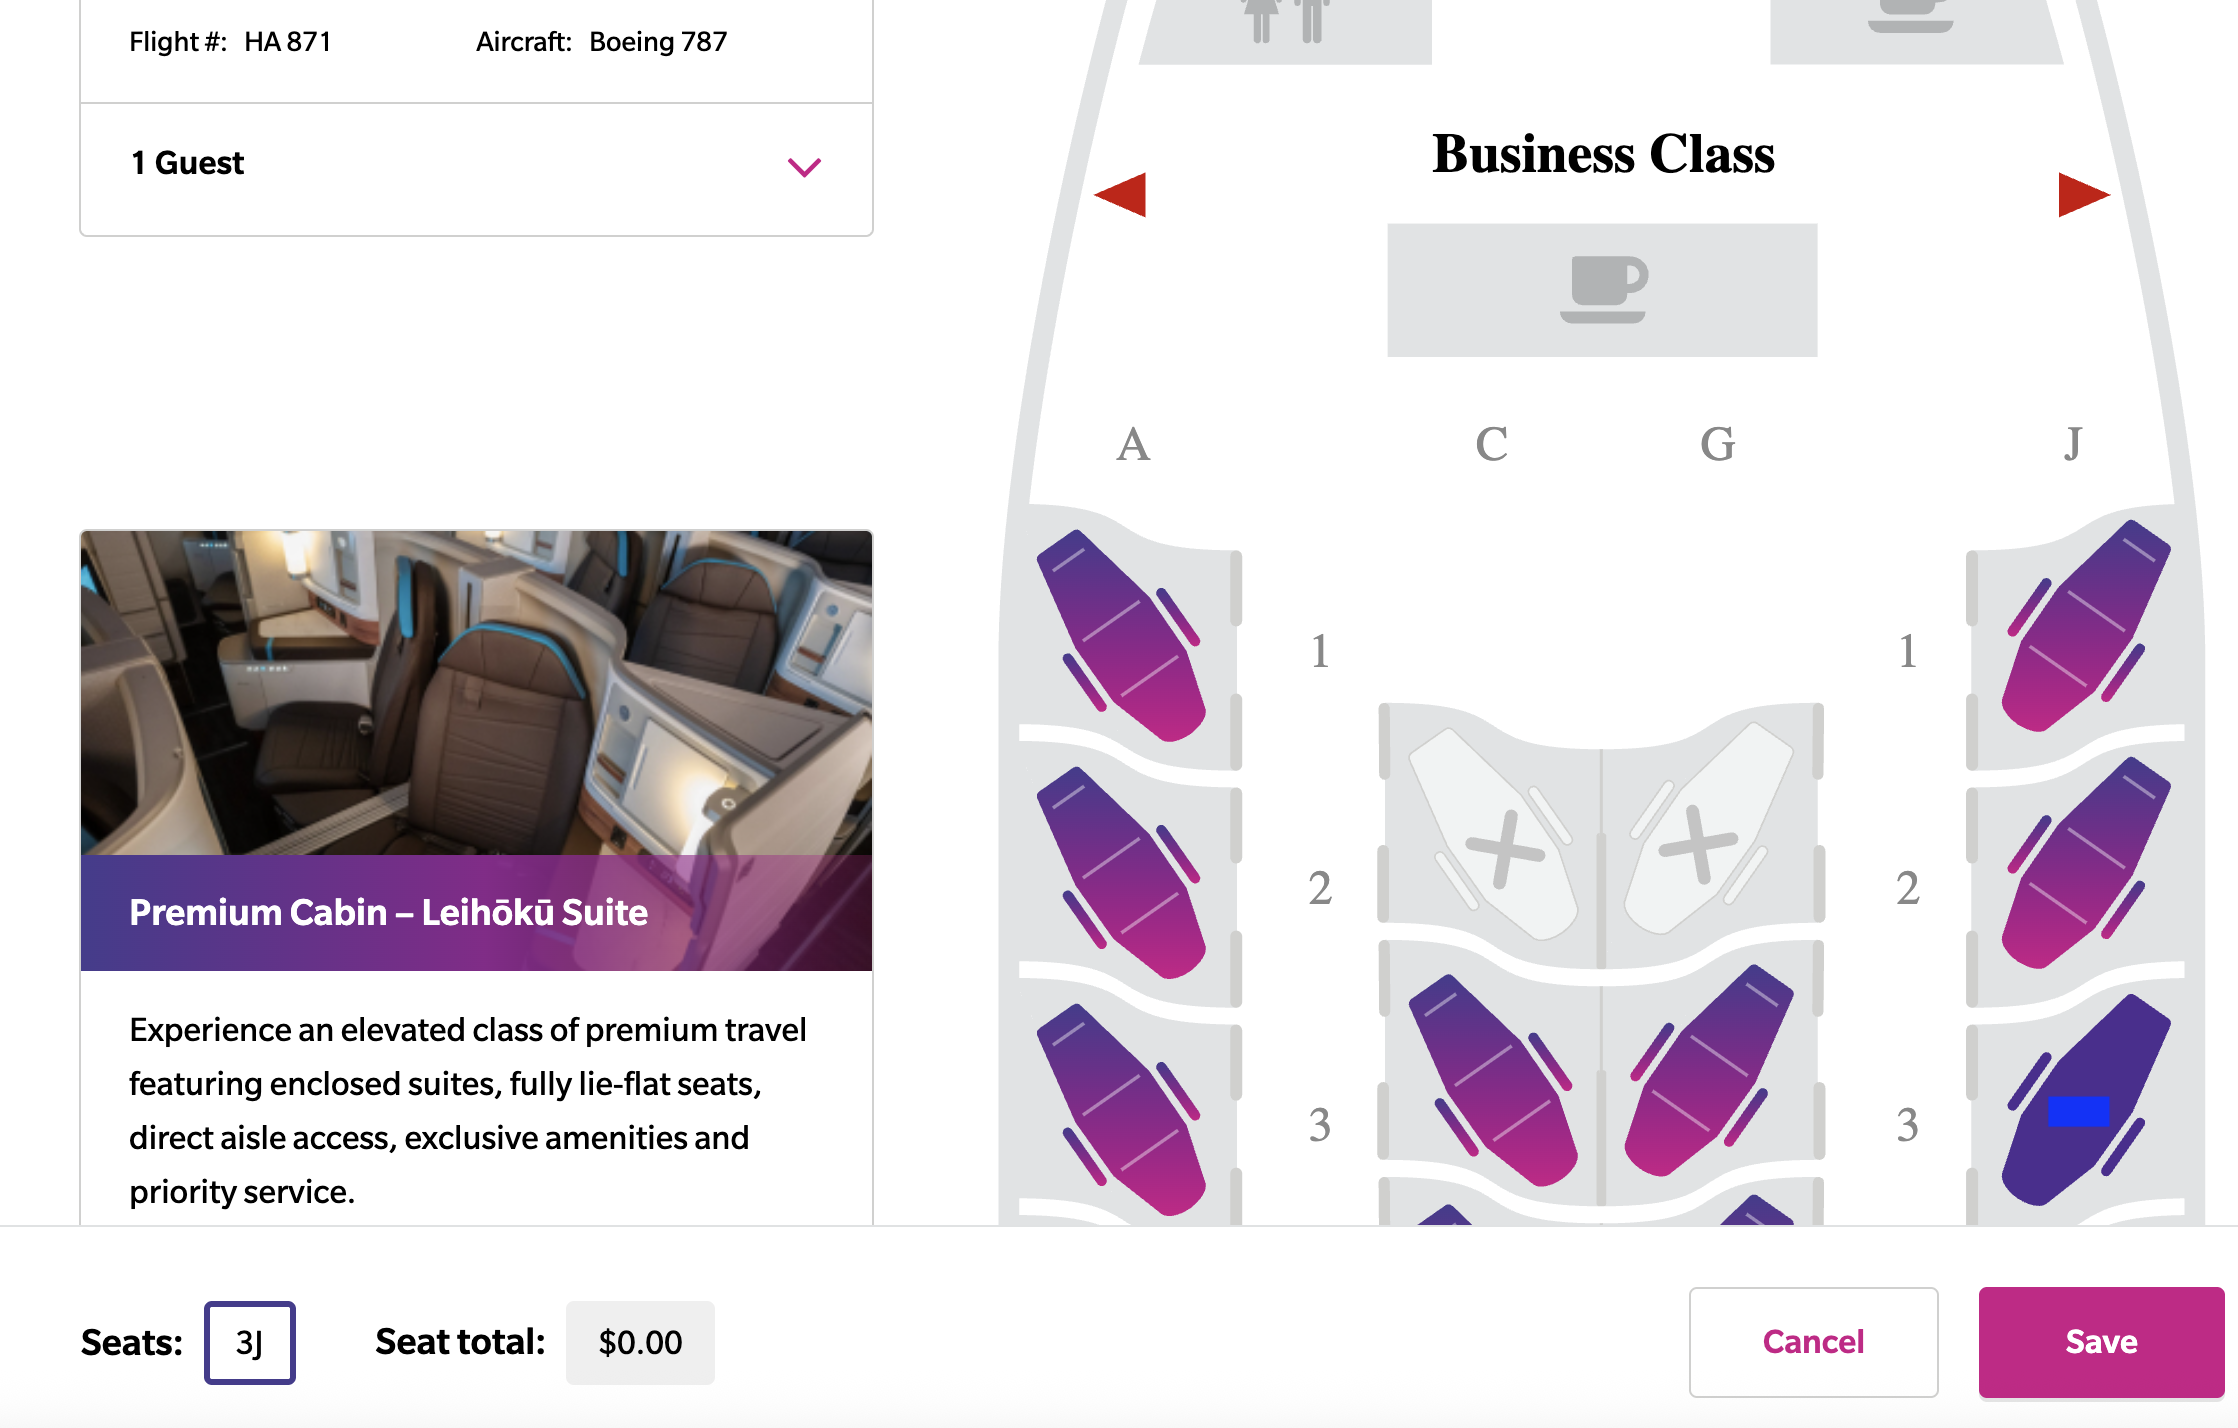
Task: Go to previous cabin with left red arrow
Action: tap(1120, 194)
